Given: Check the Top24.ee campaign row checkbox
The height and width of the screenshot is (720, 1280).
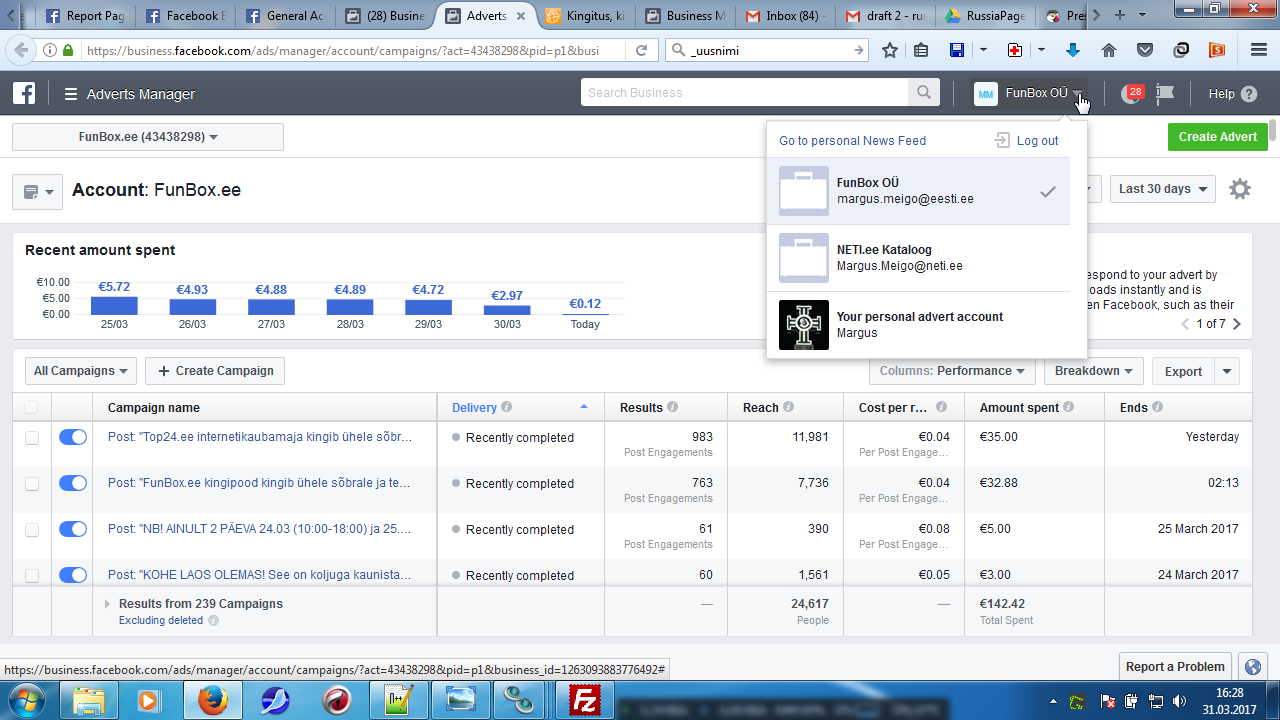Looking at the screenshot, I should pyautogui.click(x=32, y=438).
